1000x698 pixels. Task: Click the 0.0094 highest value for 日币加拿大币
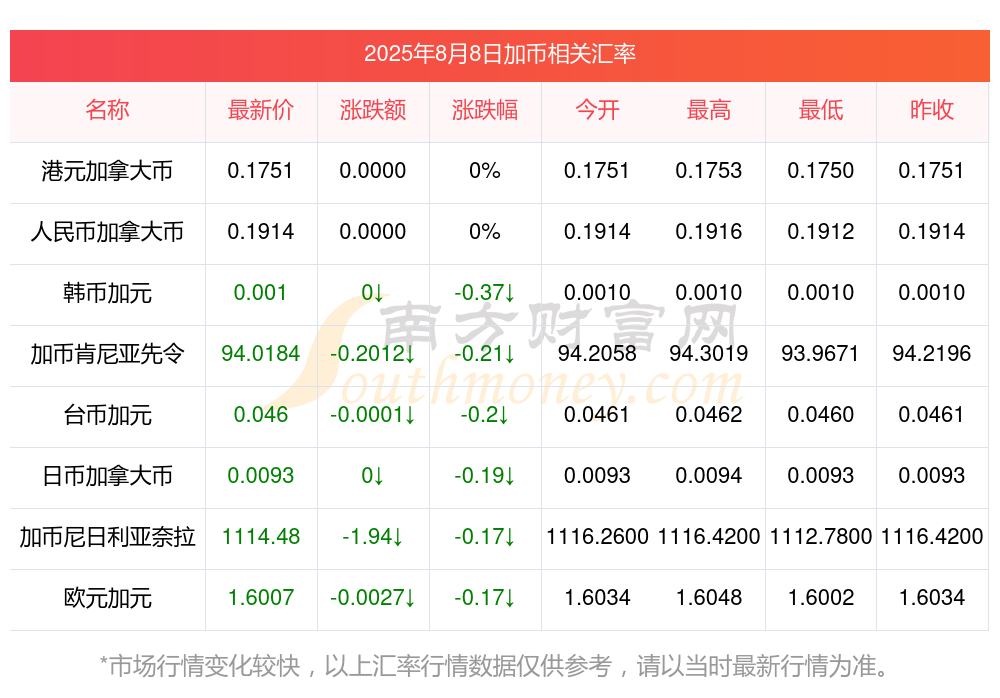pyautogui.click(x=709, y=475)
